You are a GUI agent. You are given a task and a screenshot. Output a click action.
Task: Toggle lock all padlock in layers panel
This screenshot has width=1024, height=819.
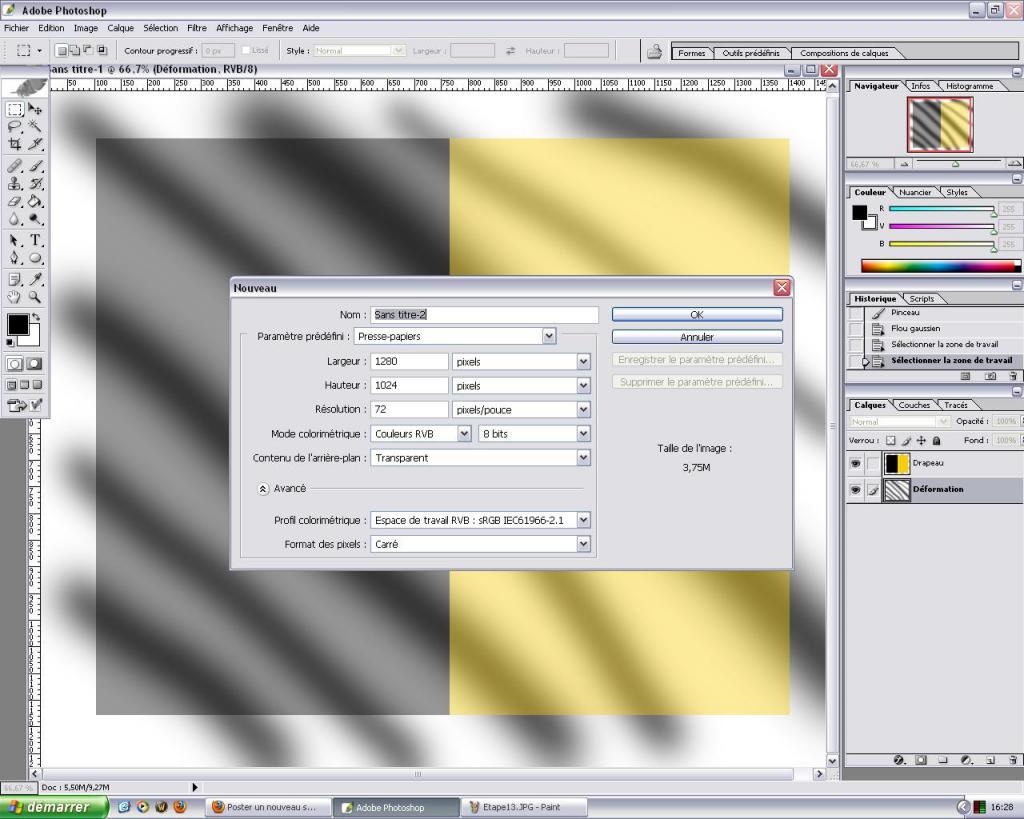(936, 441)
